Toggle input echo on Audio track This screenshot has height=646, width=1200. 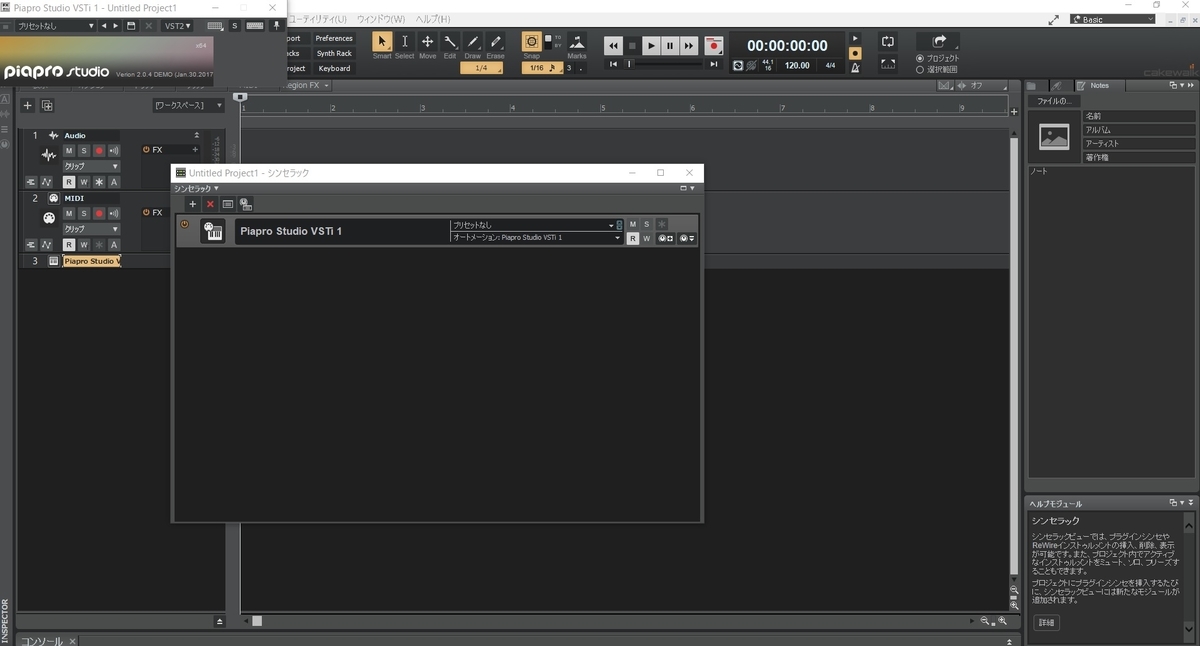tap(114, 150)
